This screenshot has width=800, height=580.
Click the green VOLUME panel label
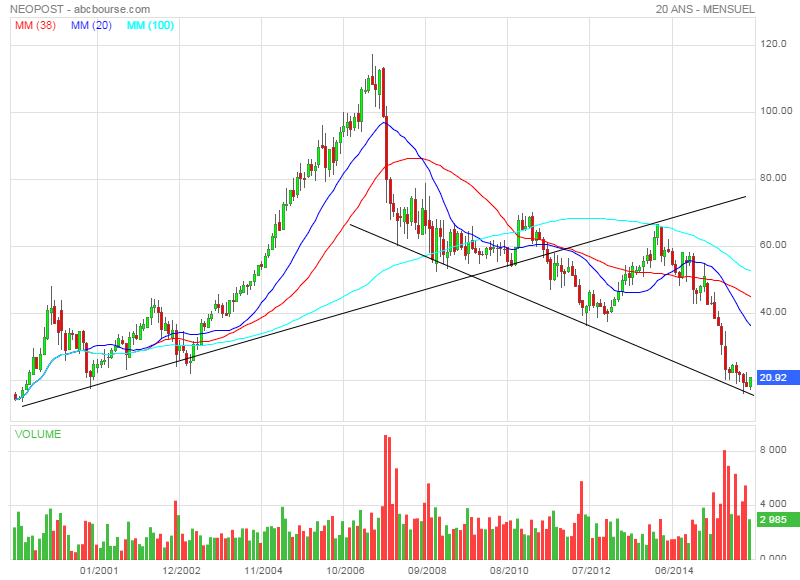coord(38,434)
